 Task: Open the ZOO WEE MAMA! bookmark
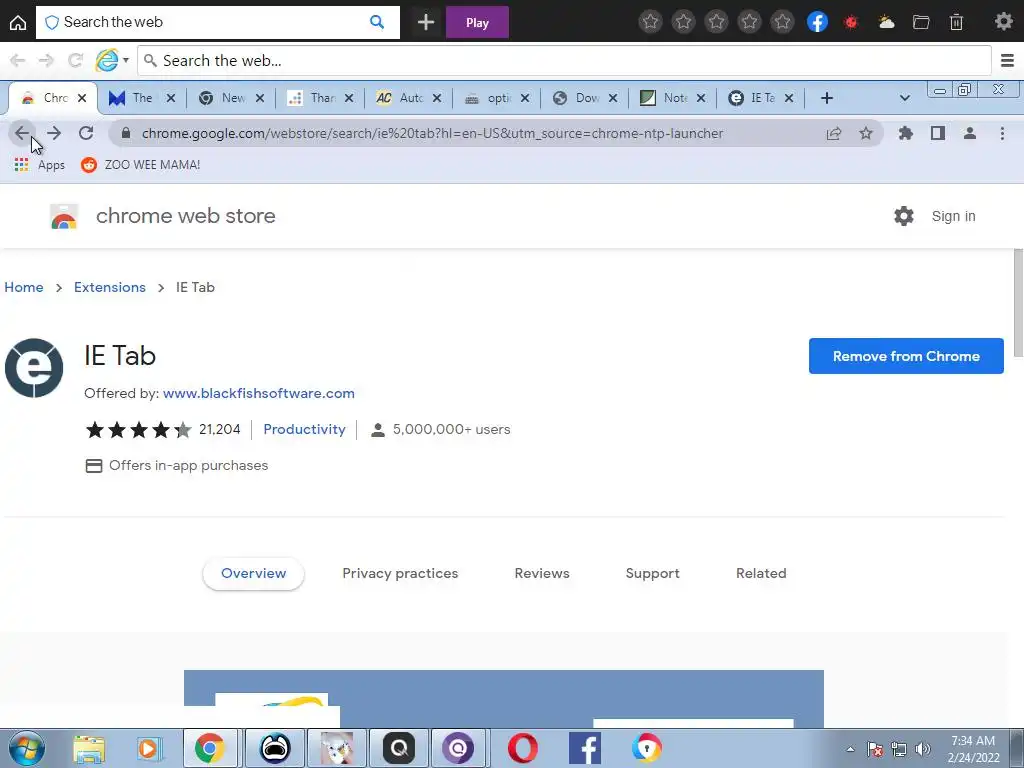pos(140,165)
